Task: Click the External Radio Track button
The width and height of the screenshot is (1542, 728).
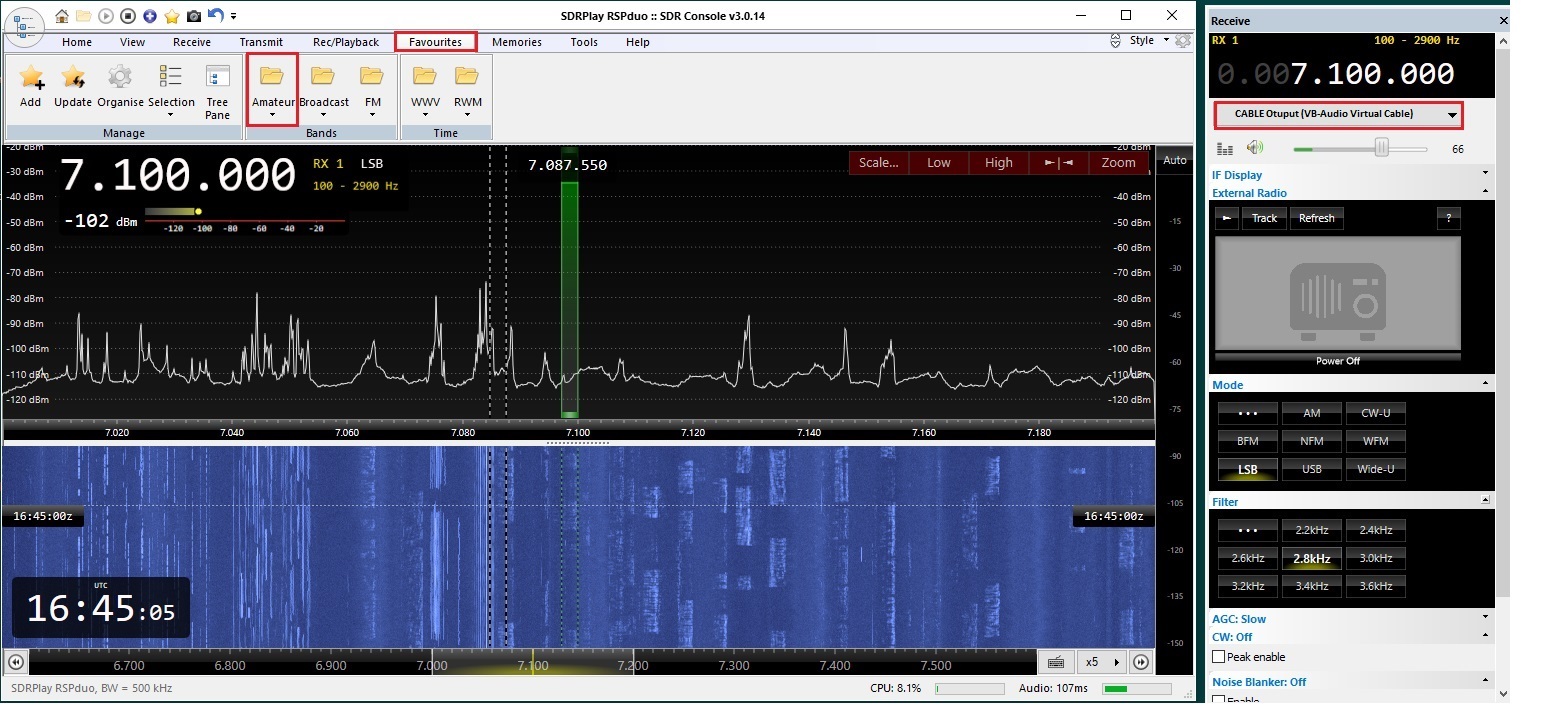Action: (x=1264, y=218)
